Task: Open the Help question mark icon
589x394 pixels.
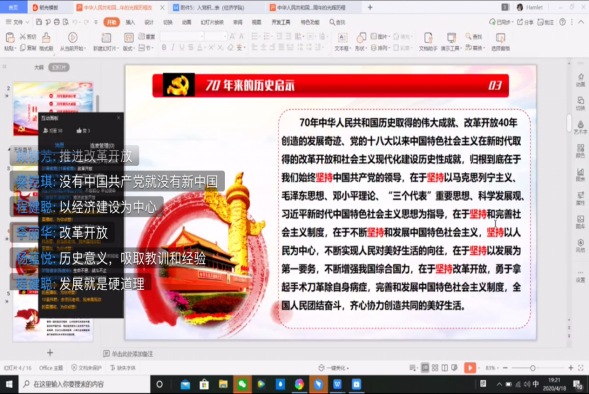Action: 562,22
